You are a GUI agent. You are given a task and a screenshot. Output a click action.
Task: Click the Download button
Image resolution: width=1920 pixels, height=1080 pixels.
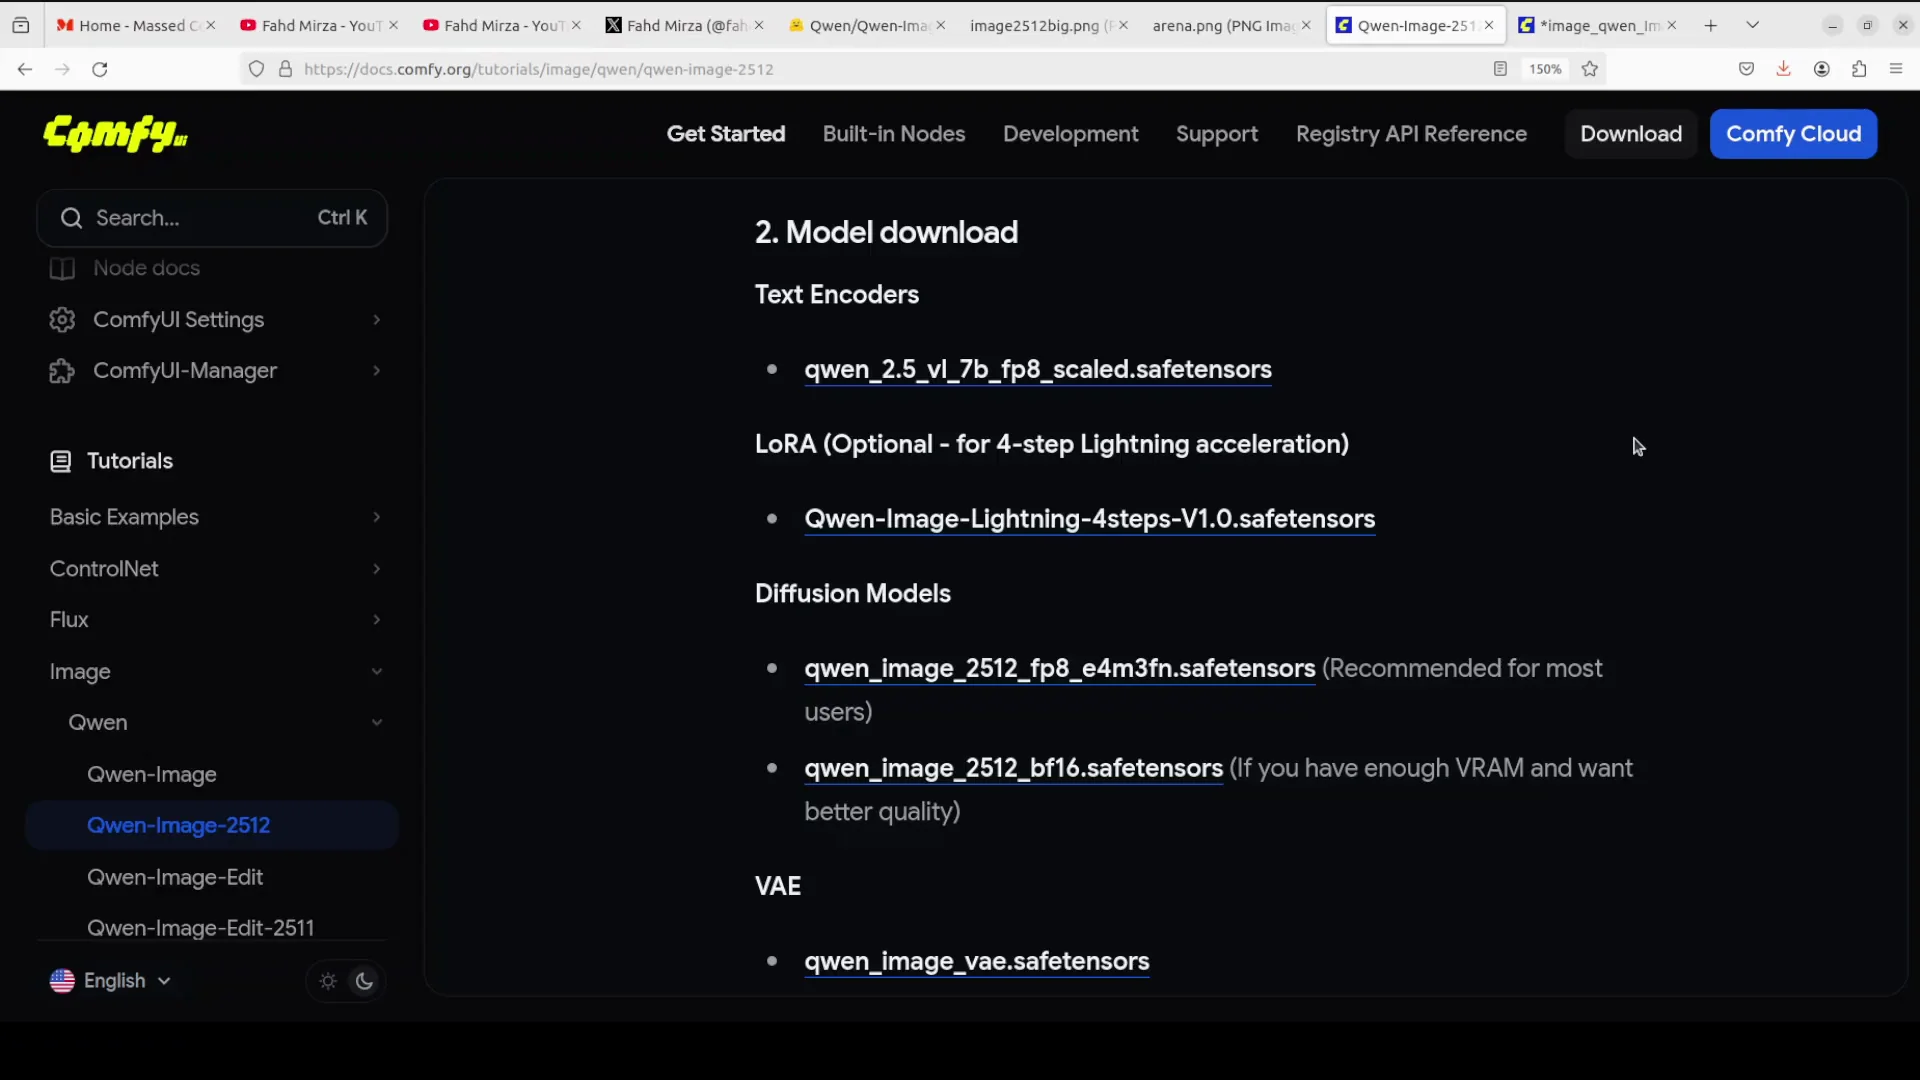(1632, 134)
